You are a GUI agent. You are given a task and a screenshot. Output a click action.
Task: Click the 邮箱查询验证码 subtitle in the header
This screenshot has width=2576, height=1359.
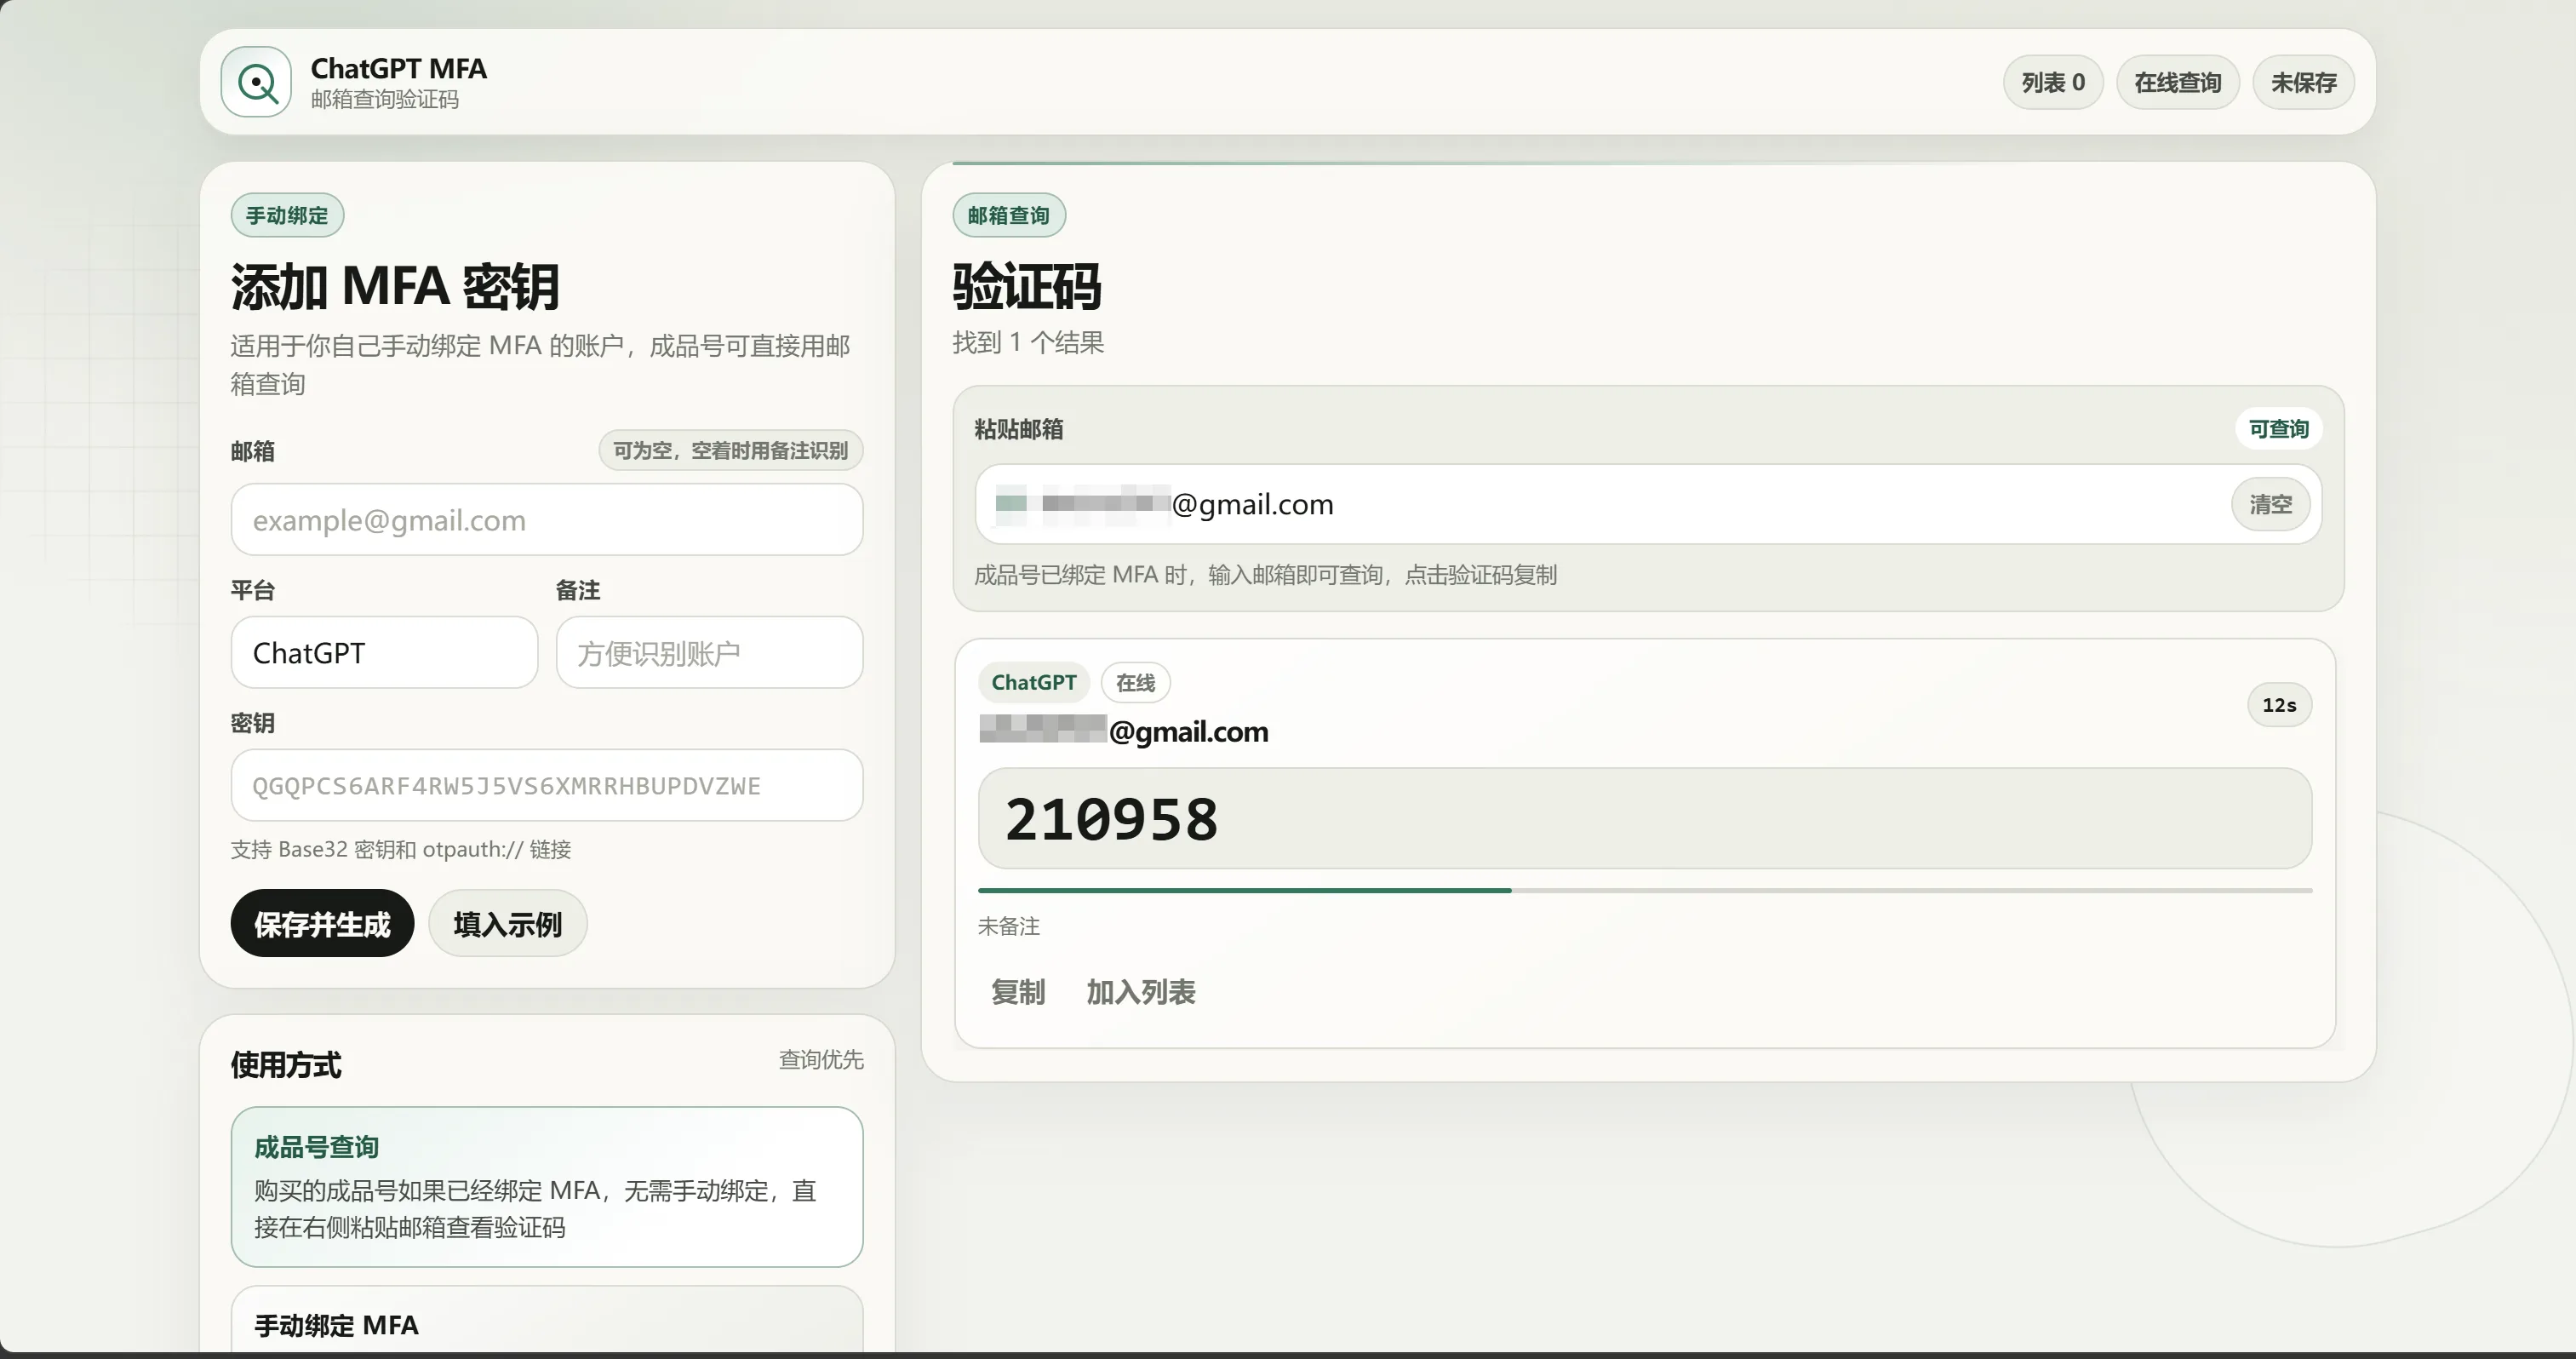click(385, 100)
